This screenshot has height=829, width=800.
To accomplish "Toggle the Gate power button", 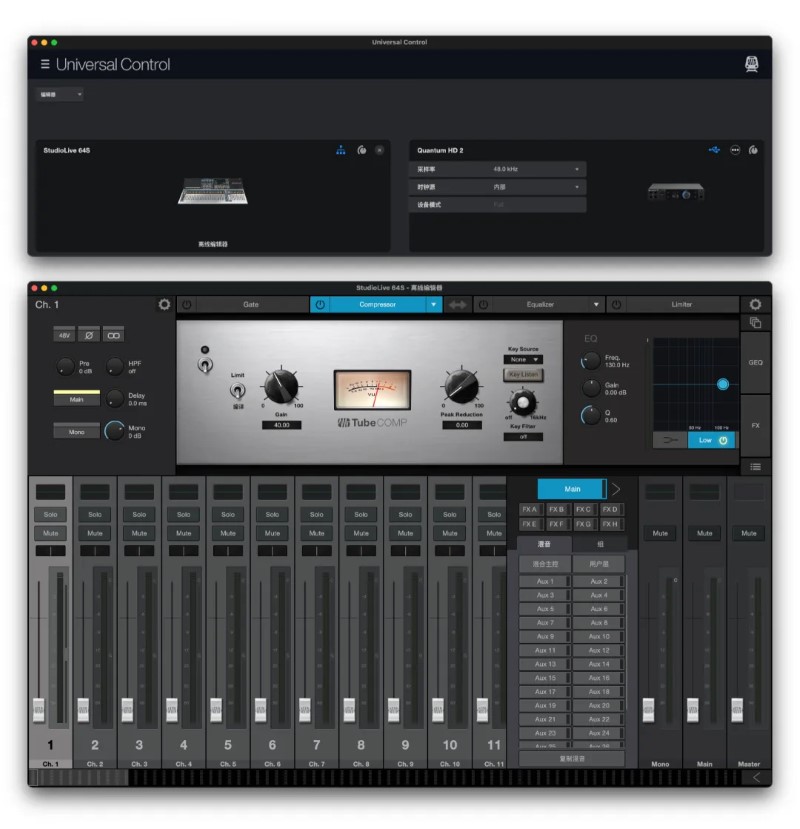I will point(187,305).
